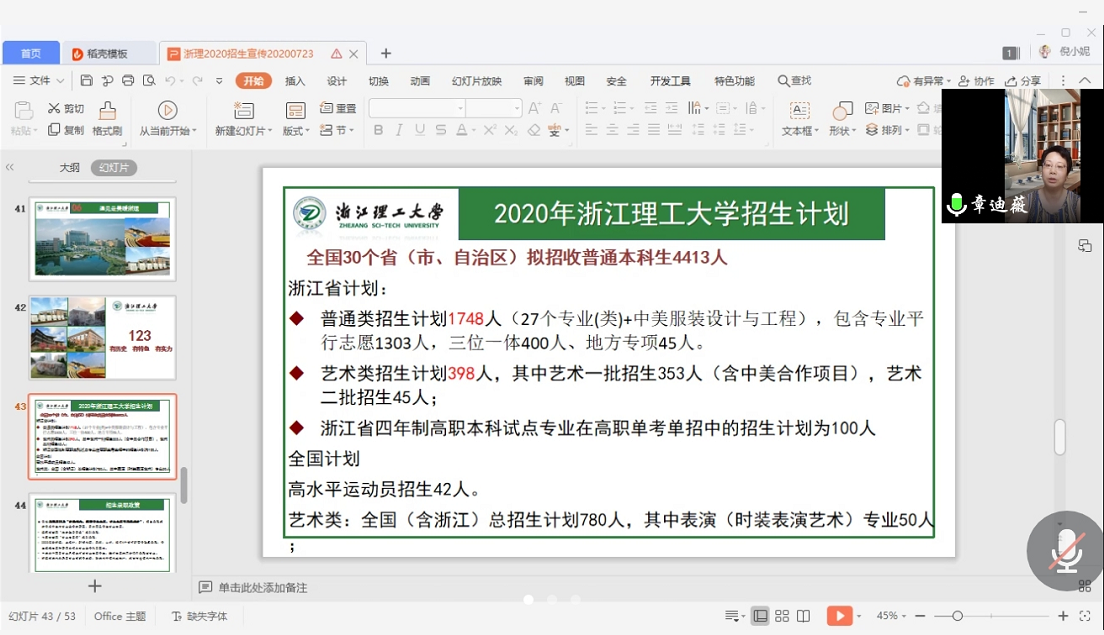Start slideshow from current slide (从当前开始)
This screenshot has height=635, width=1104.
pyautogui.click(x=166, y=118)
